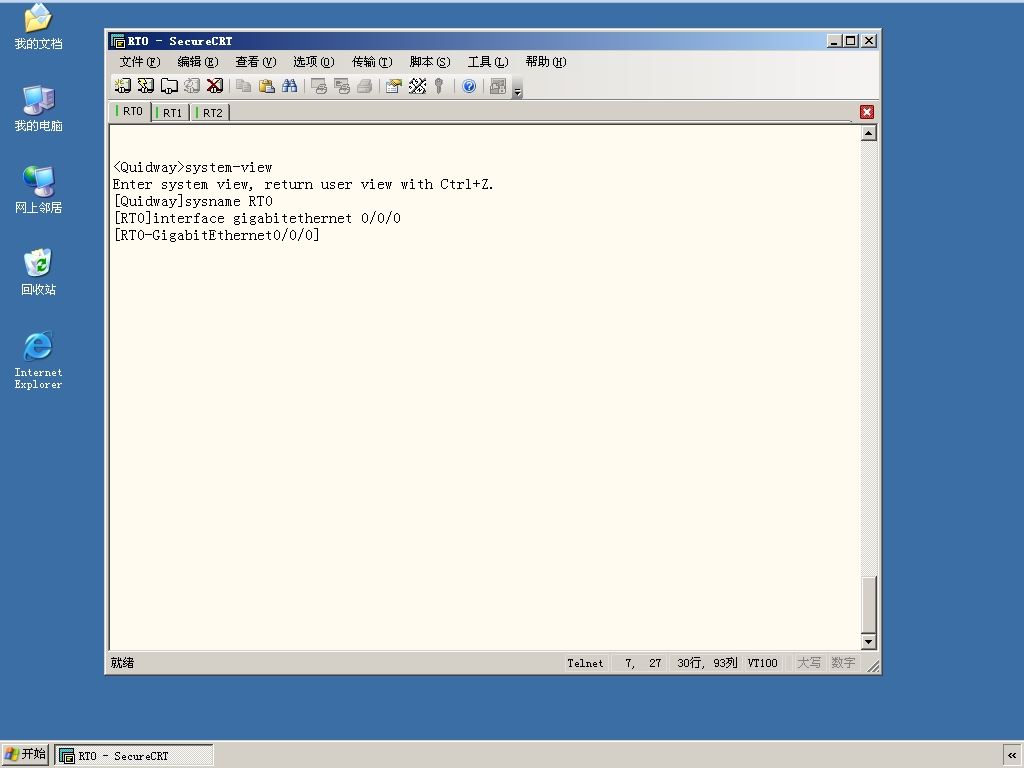Screen dimensions: 1024x768
Task: Switch to the RT0 session tab
Action: click(131, 111)
